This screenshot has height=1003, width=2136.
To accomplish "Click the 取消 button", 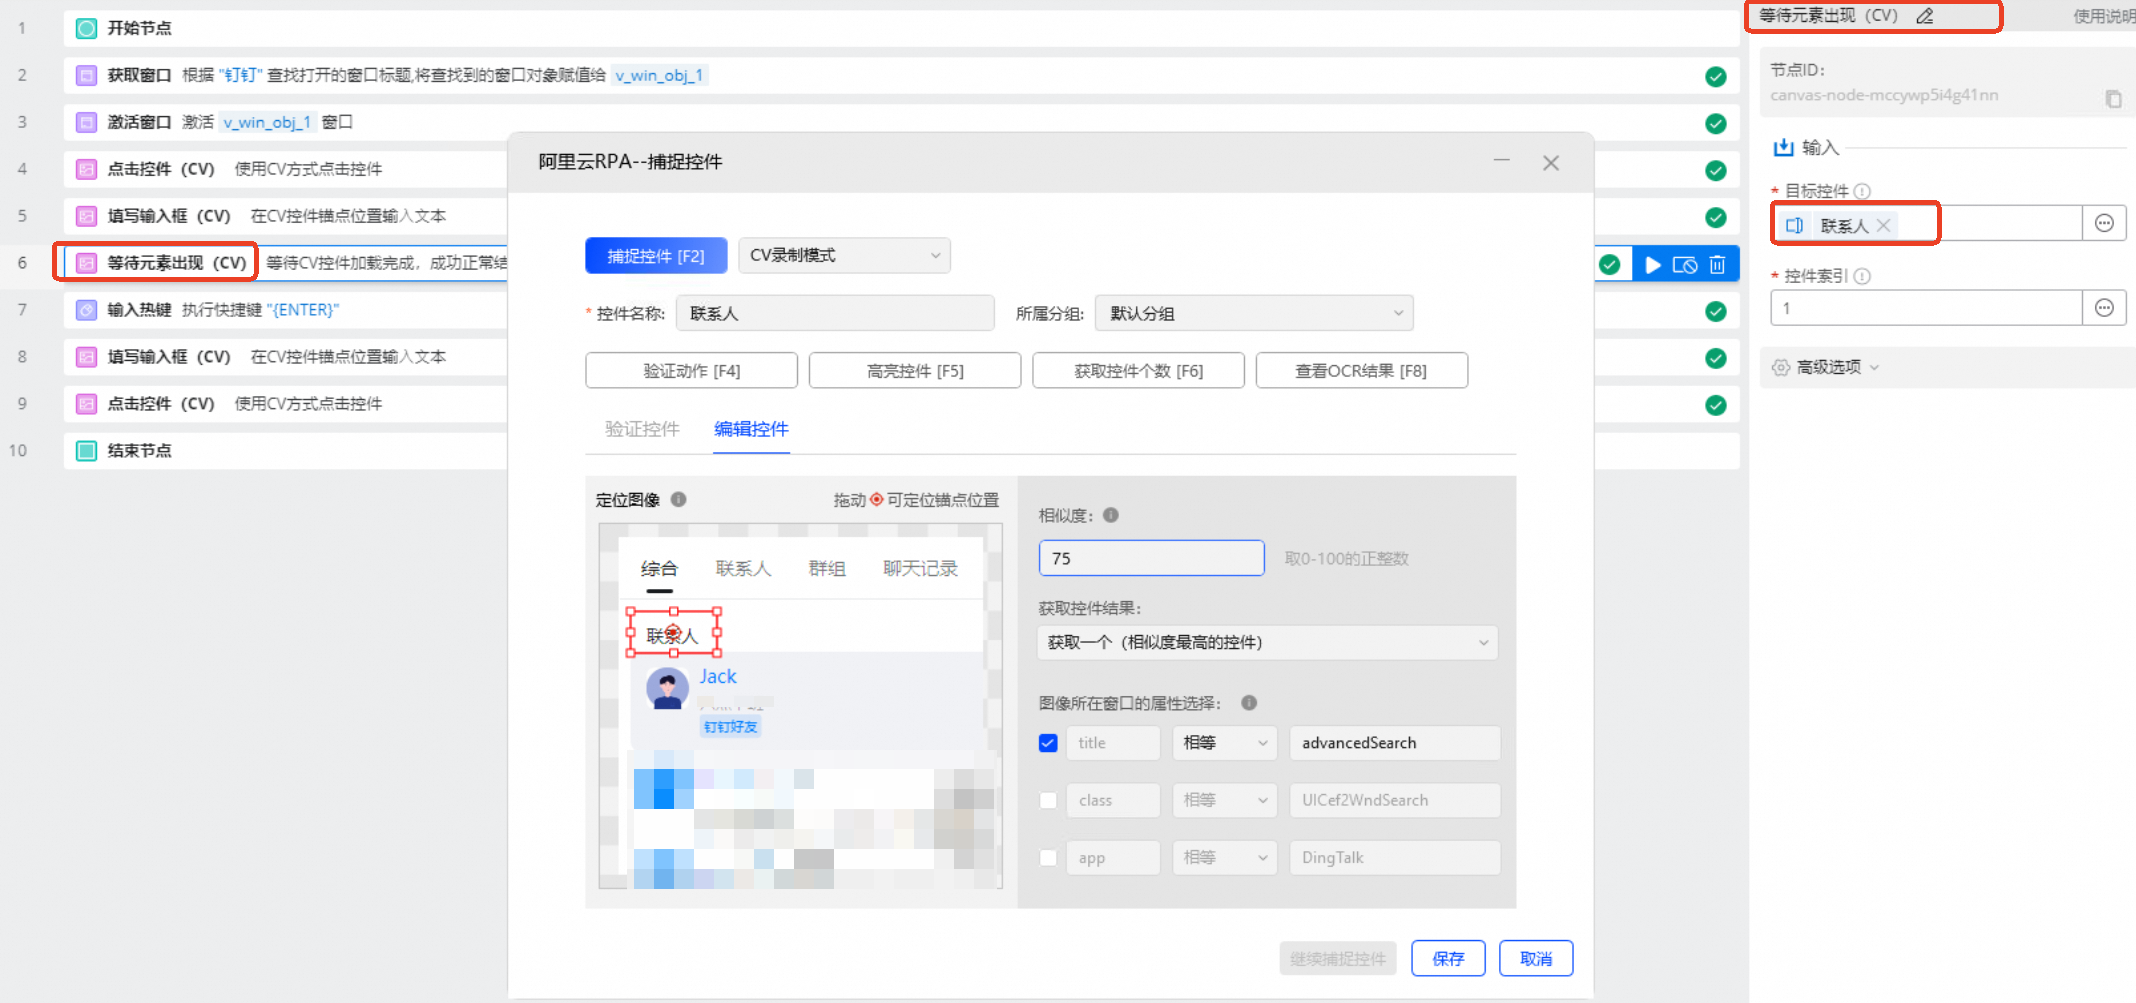I will 1536,958.
